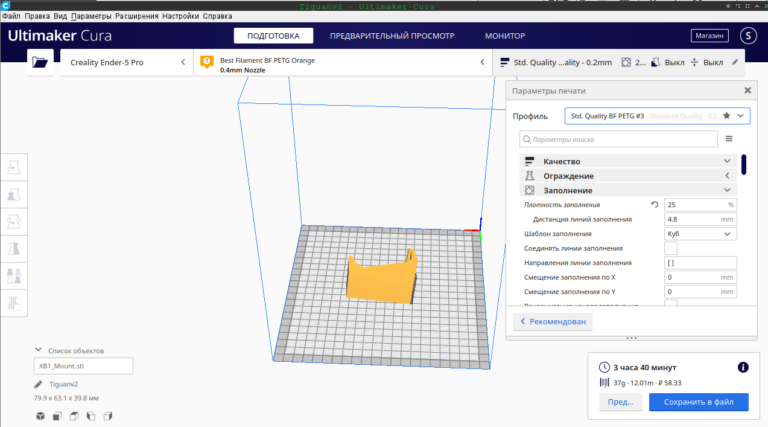
Task: Open the settings visibility hamburger menu
Action: (x=729, y=139)
